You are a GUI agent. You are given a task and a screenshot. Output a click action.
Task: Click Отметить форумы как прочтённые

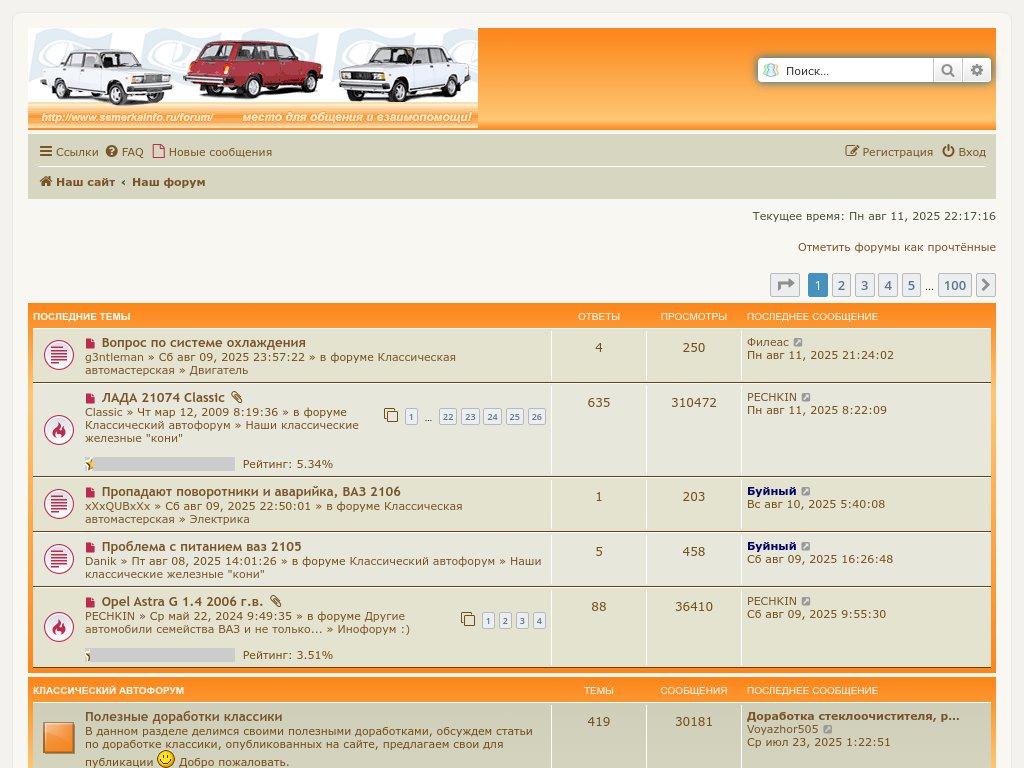pos(896,247)
